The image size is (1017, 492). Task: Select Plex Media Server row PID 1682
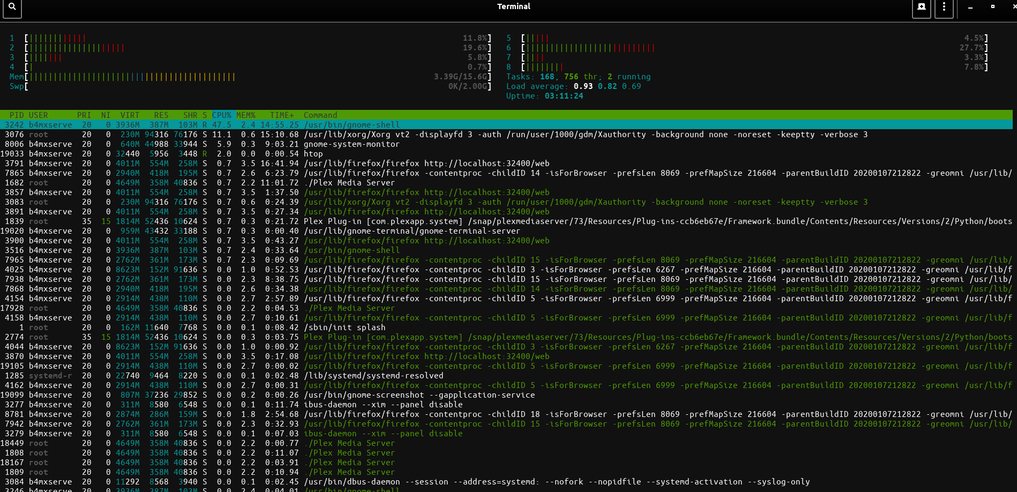[508, 183]
